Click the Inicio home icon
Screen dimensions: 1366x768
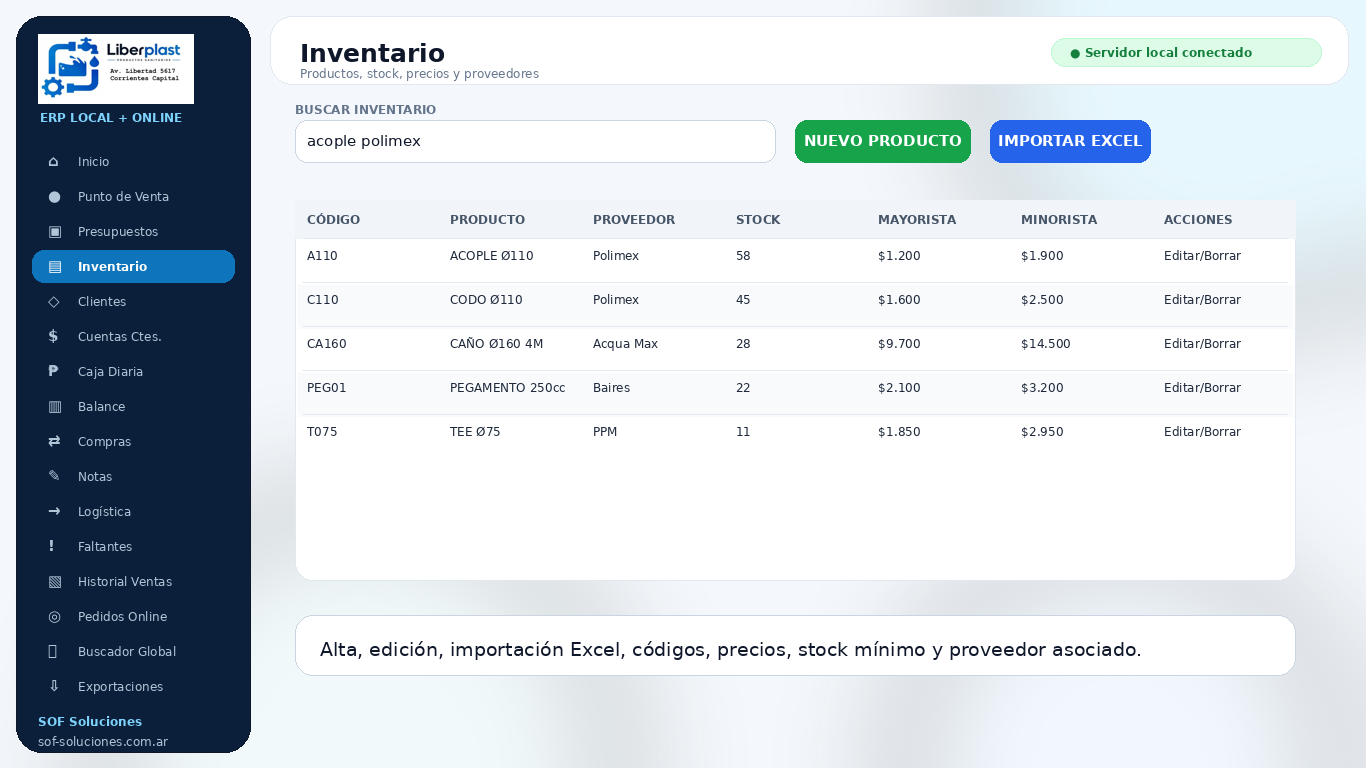pyautogui.click(x=54, y=162)
